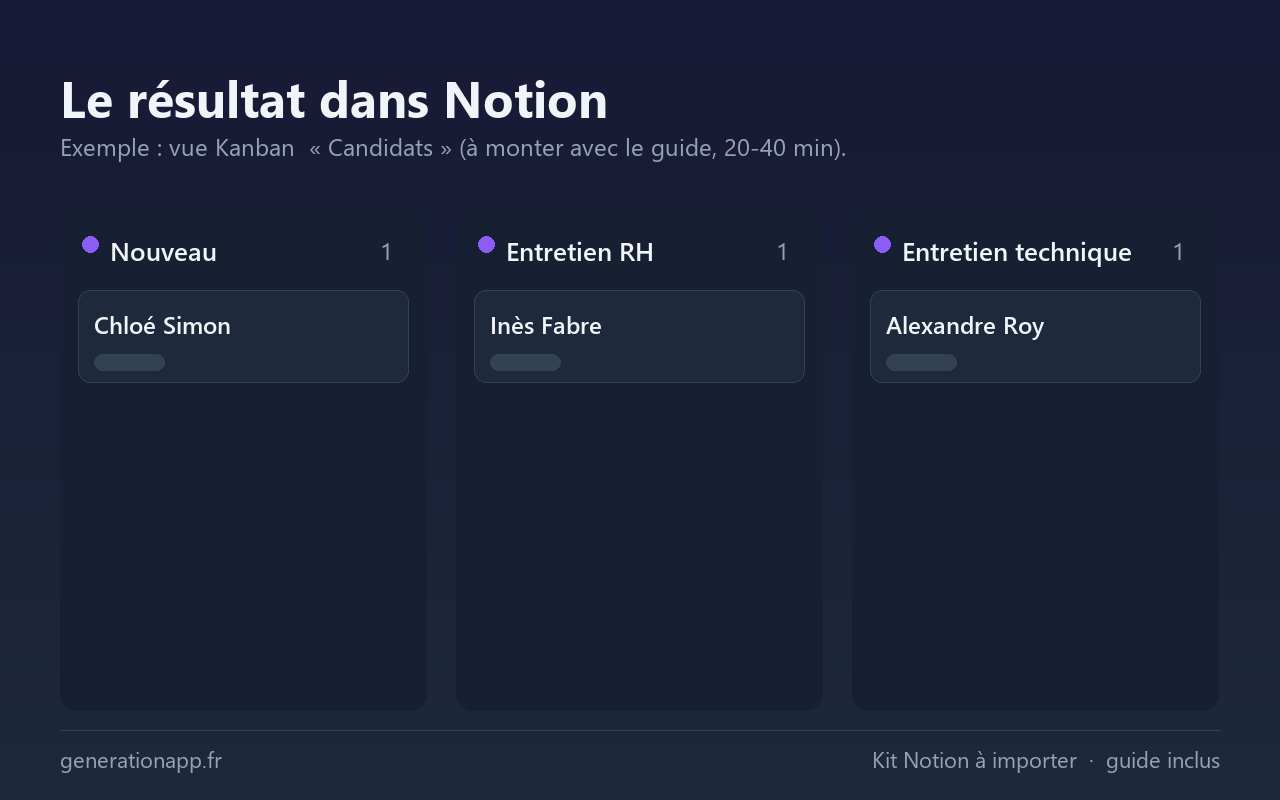The height and width of the screenshot is (800, 1280).
Task: Click the Kit Notion à importer text
Action: pos(974,761)
